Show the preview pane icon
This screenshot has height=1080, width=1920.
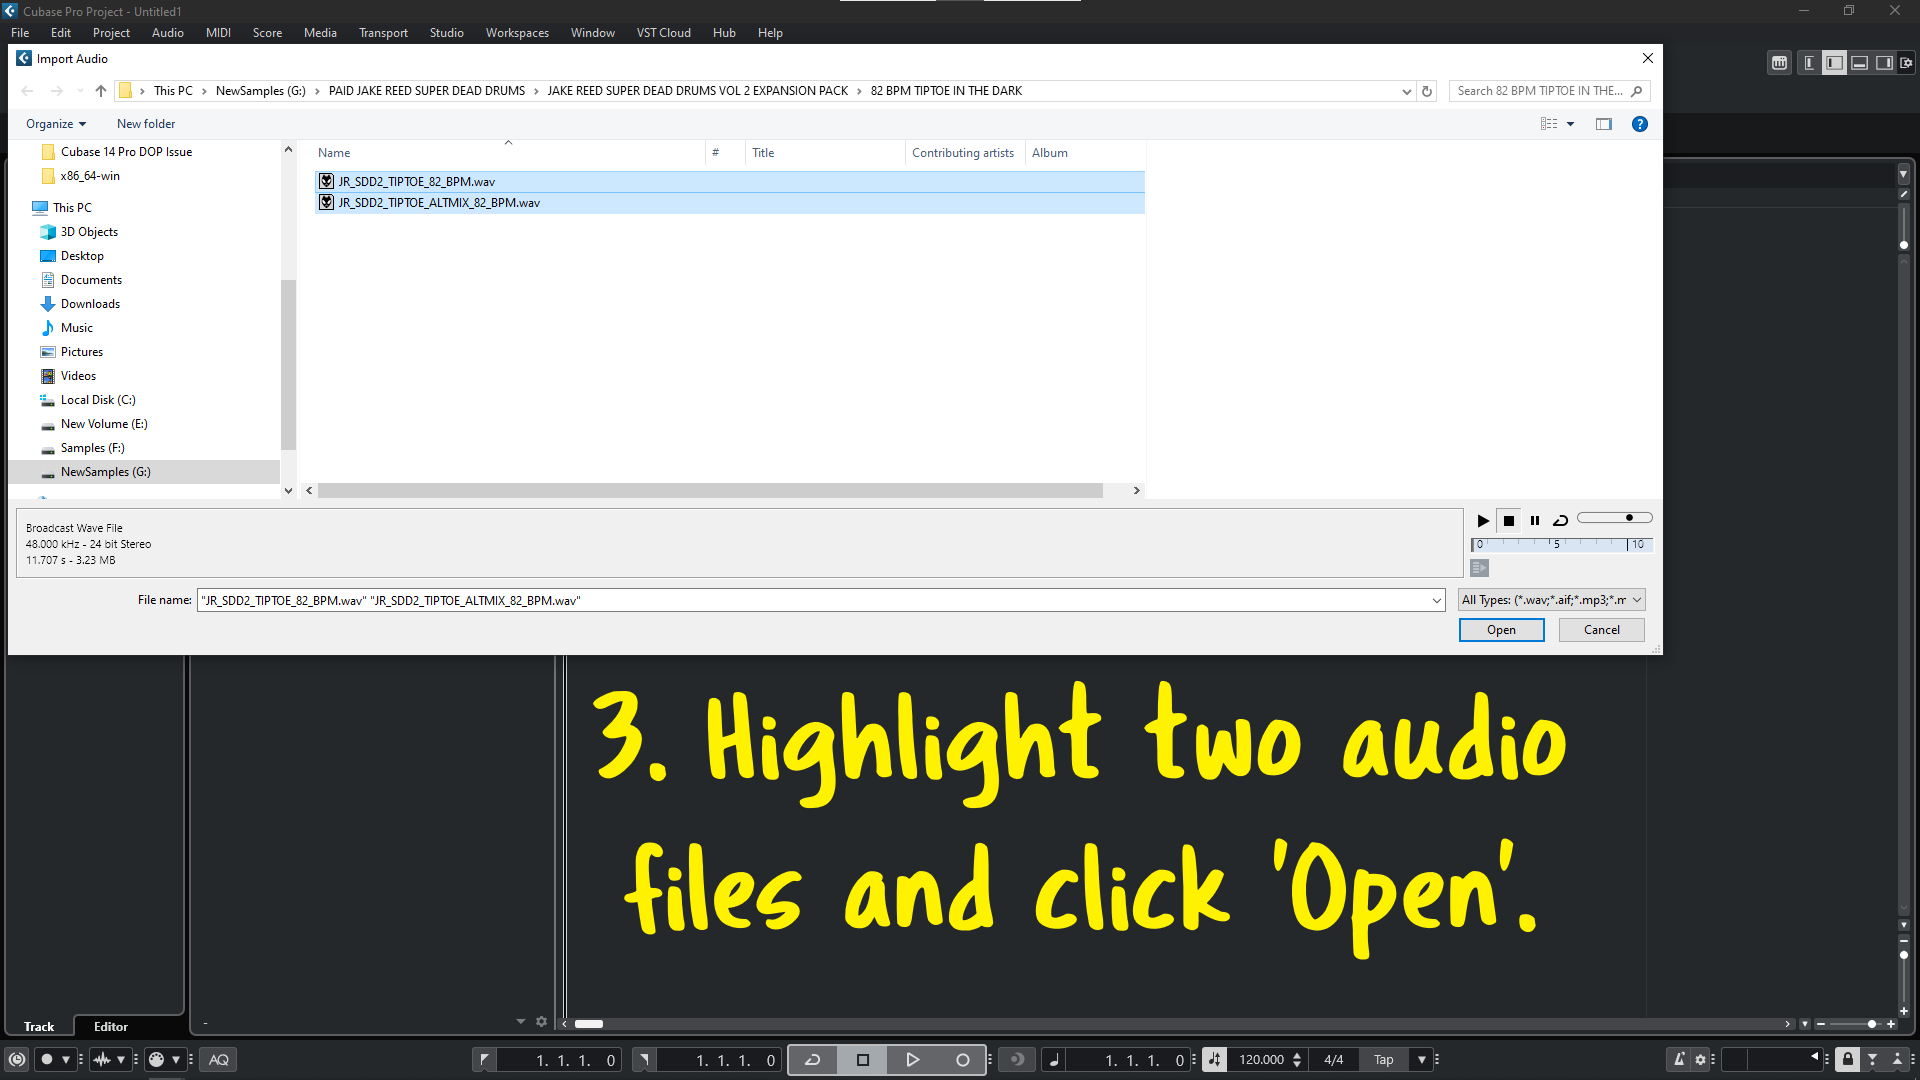[1604, 124]
